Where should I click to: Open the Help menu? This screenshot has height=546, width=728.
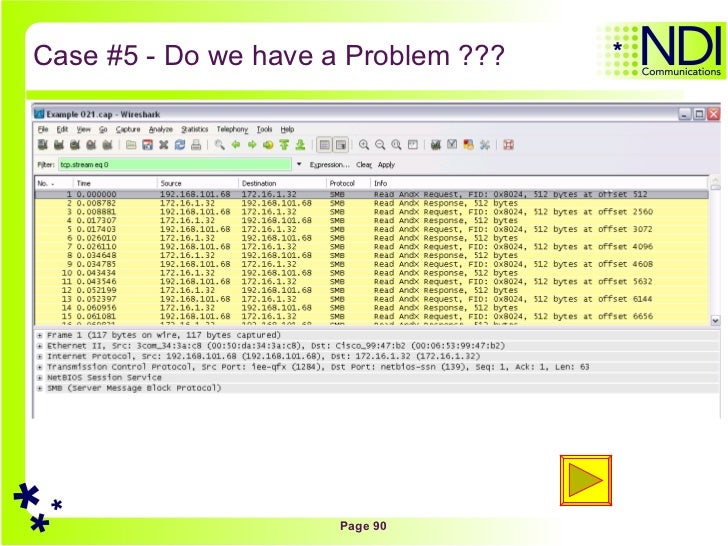point(287,129)
